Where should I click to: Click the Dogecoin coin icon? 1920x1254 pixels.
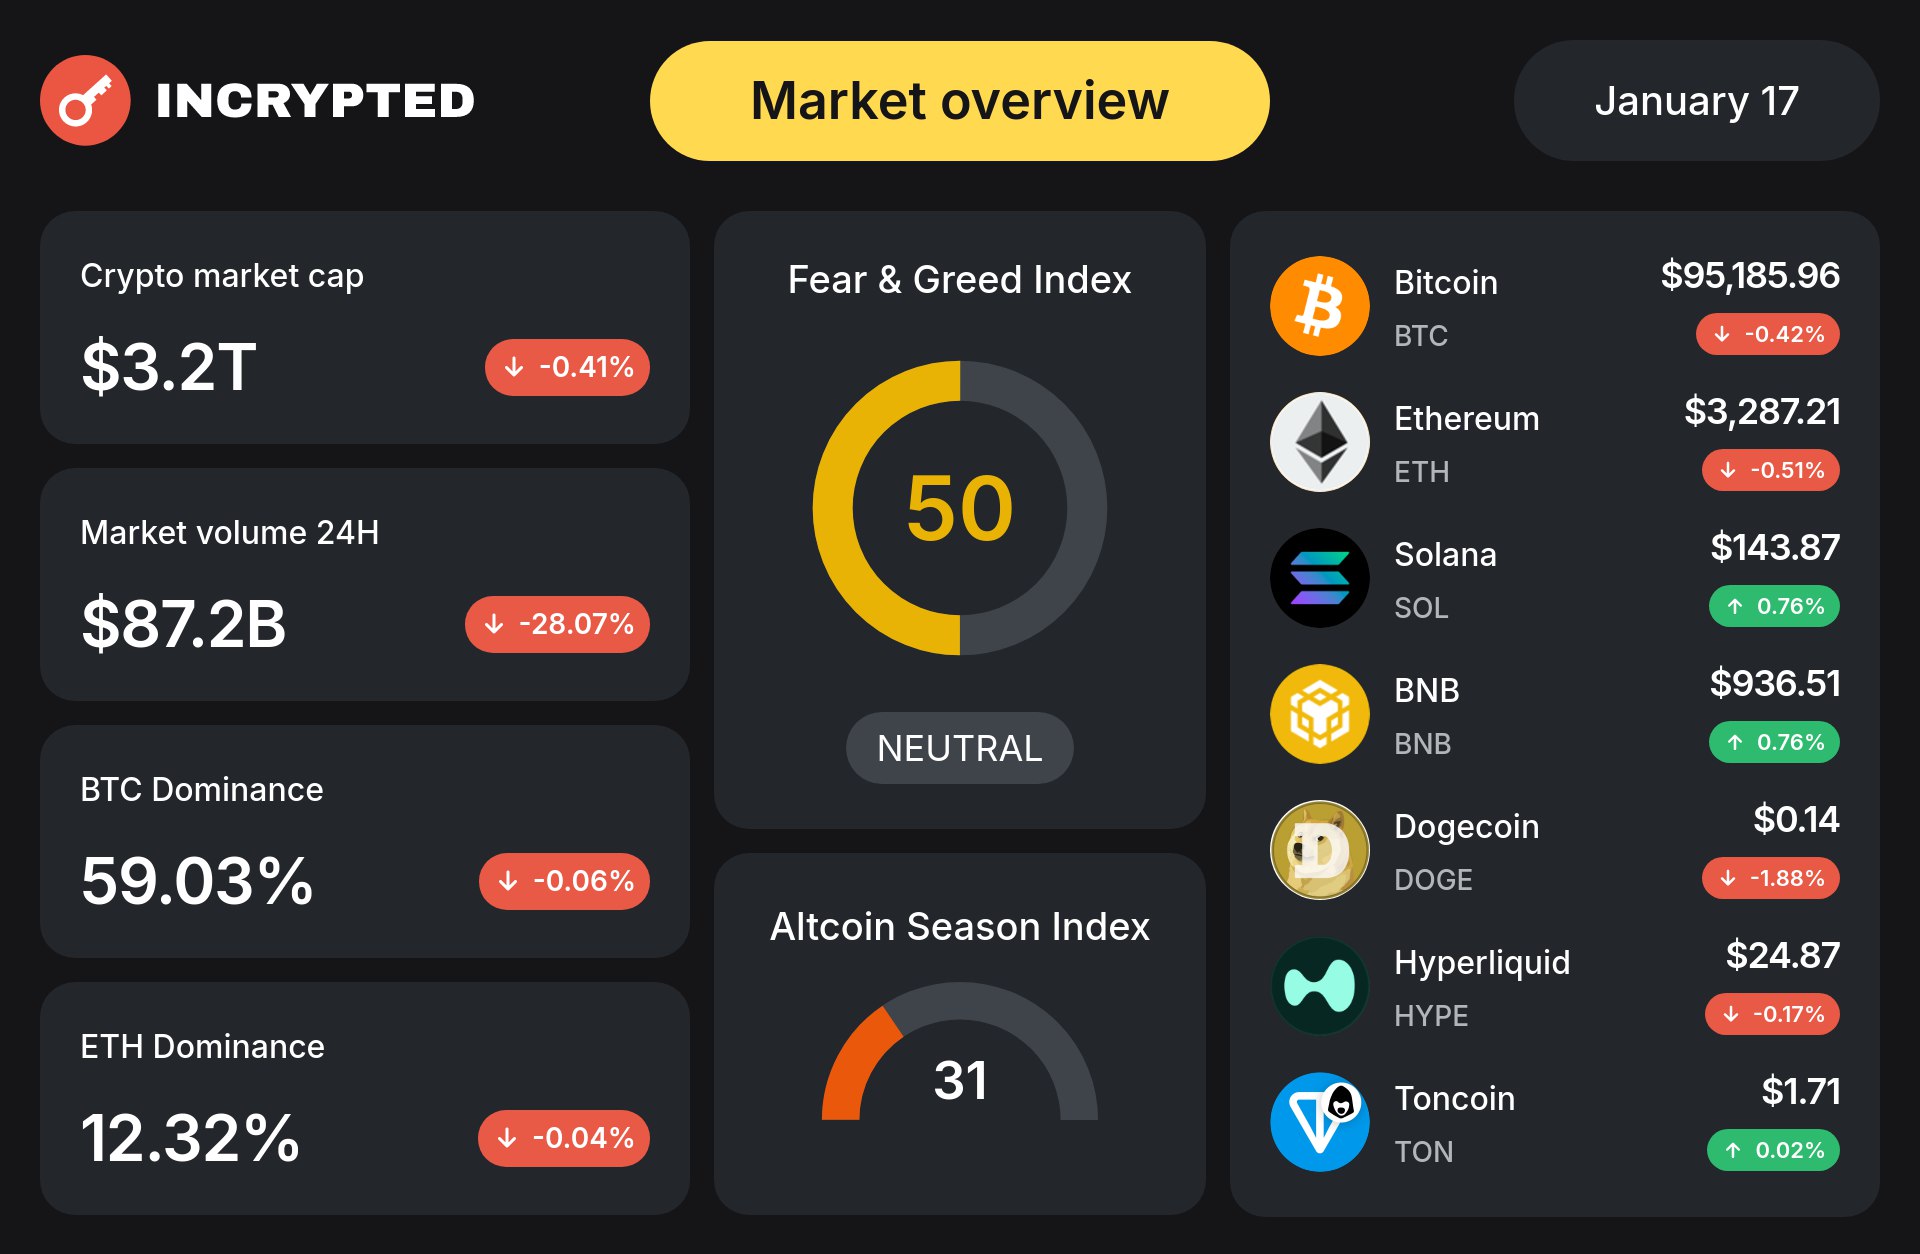1319,850
